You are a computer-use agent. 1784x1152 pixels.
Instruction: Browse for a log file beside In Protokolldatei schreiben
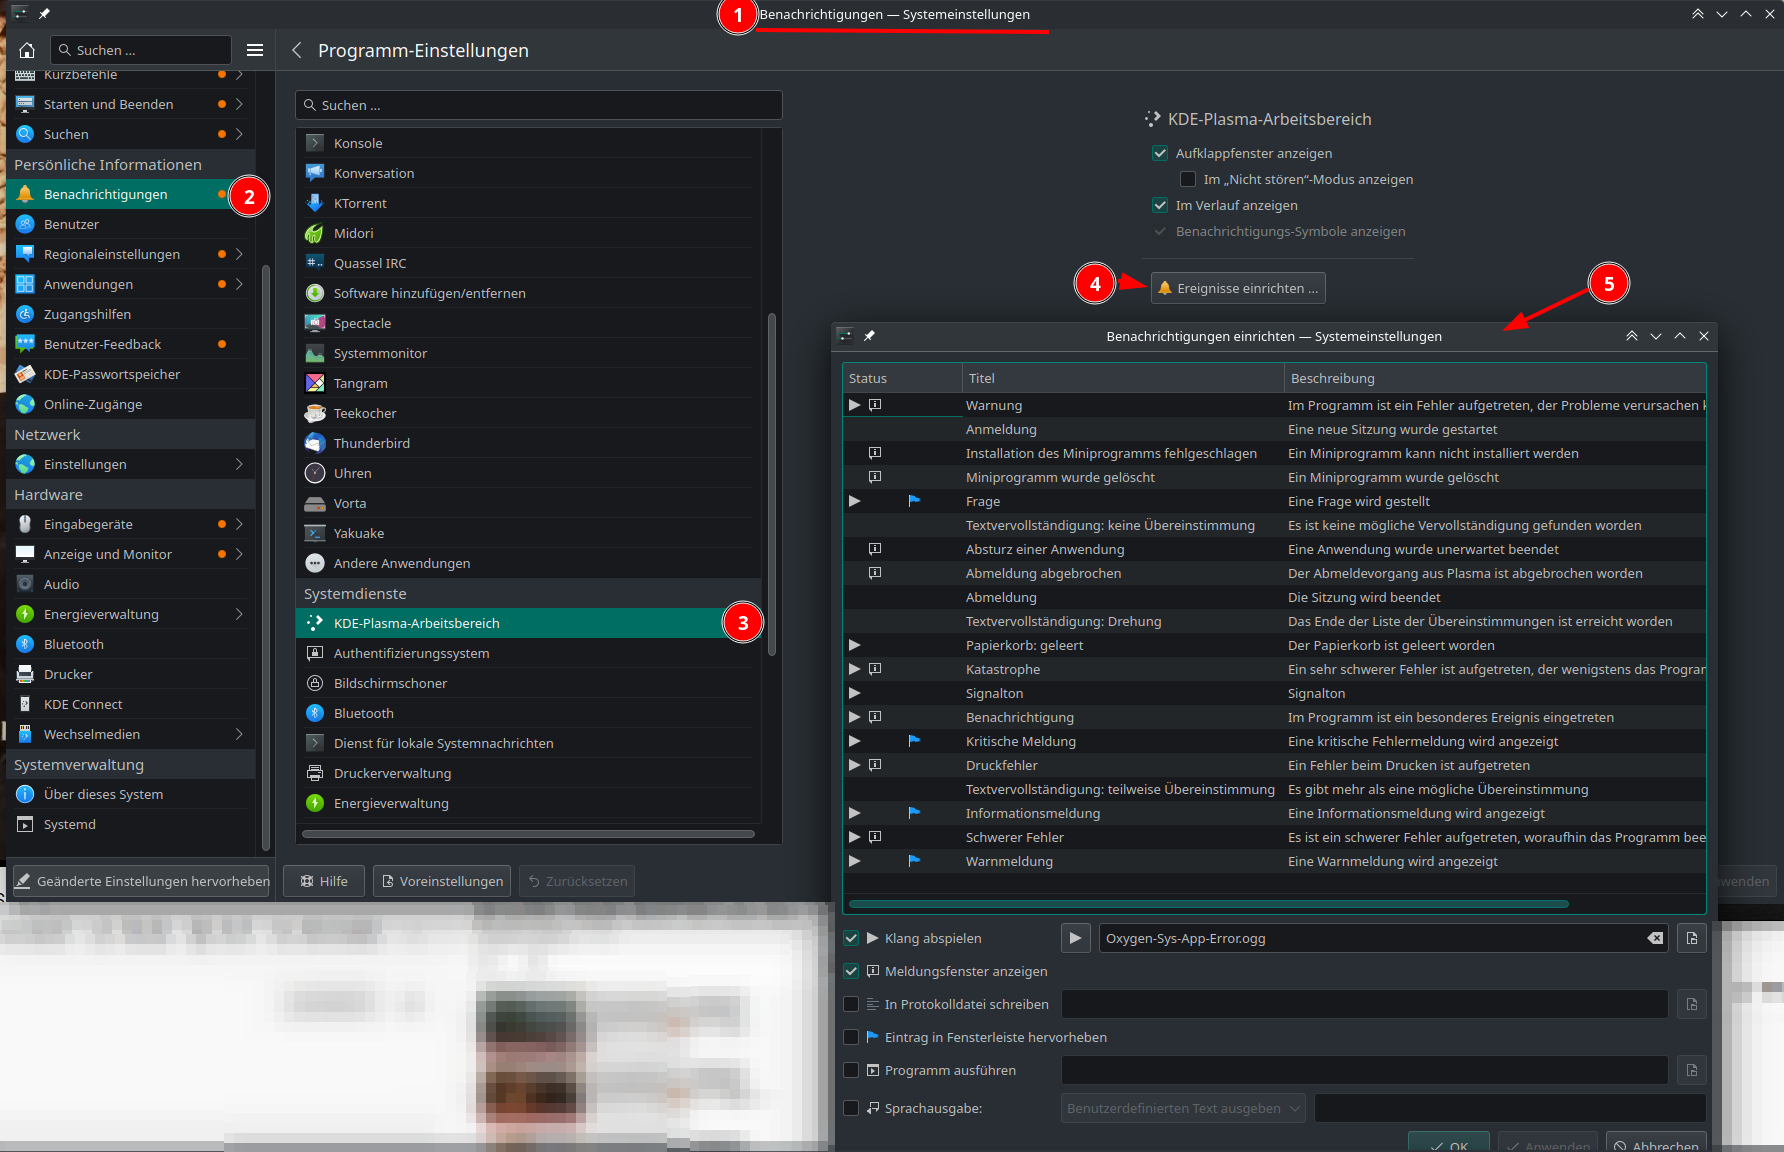click(x=1692, y=1004)
